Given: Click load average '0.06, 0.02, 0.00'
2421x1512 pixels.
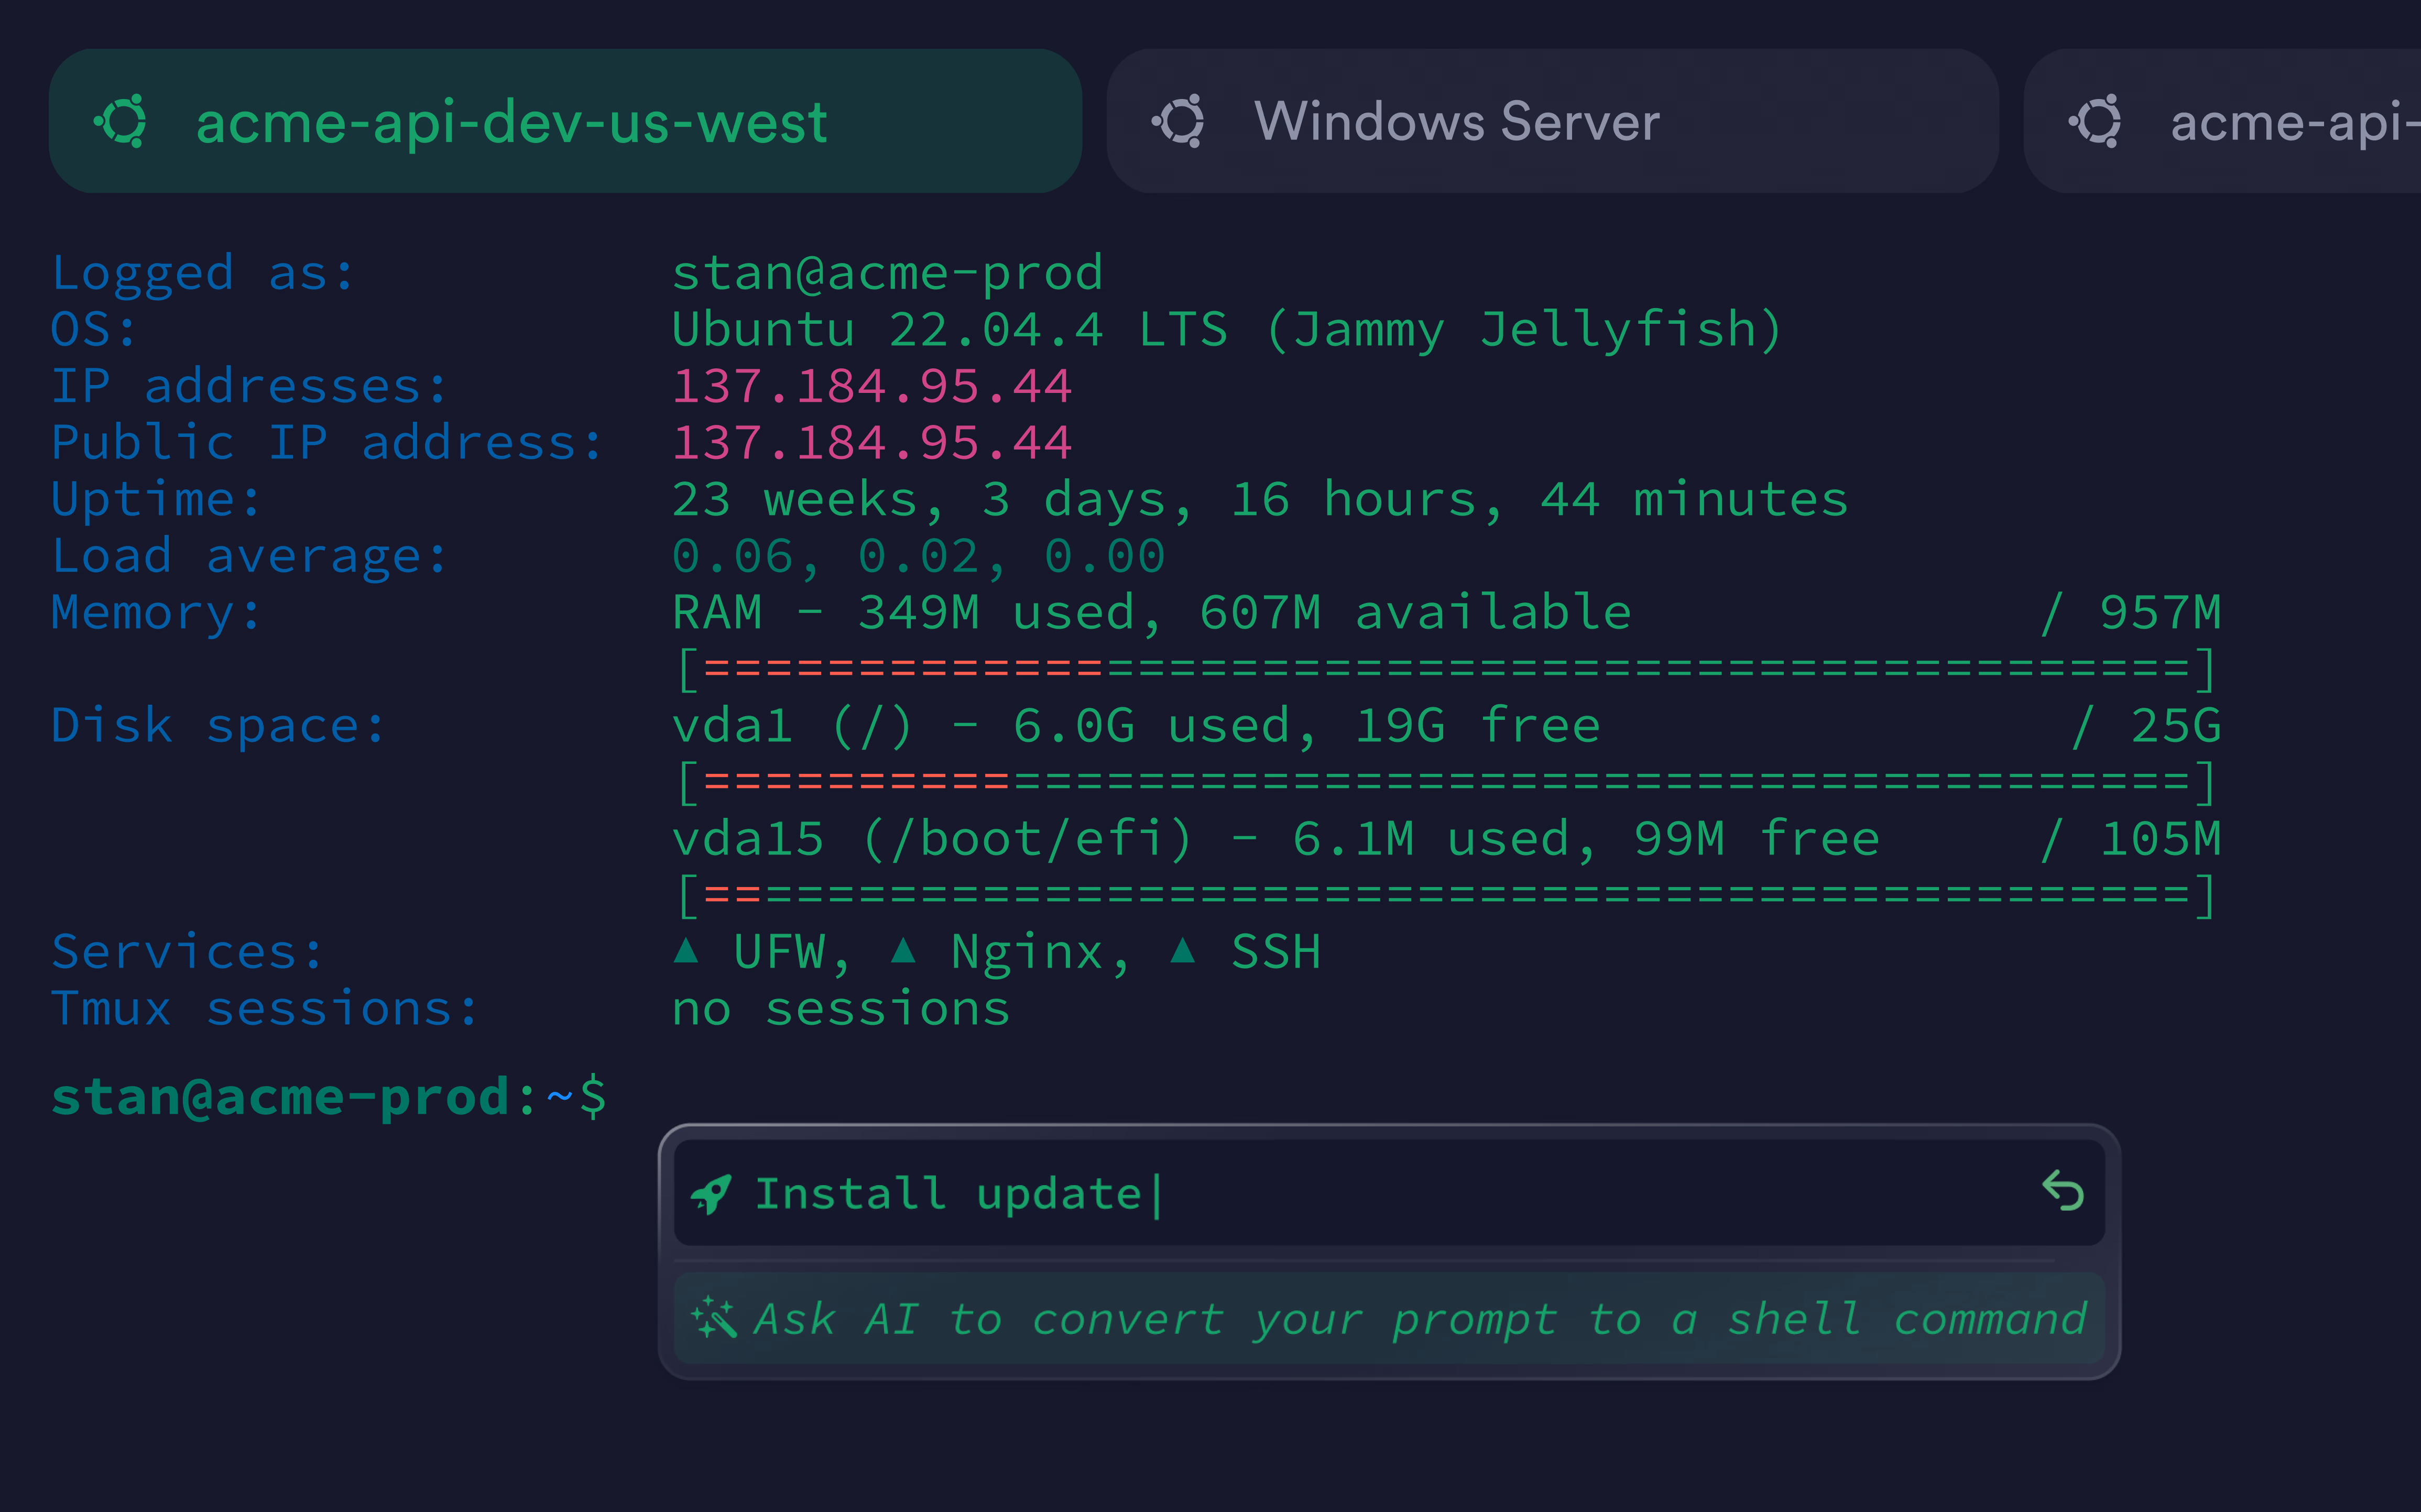Looking at the screenshot, I should 919,556.
